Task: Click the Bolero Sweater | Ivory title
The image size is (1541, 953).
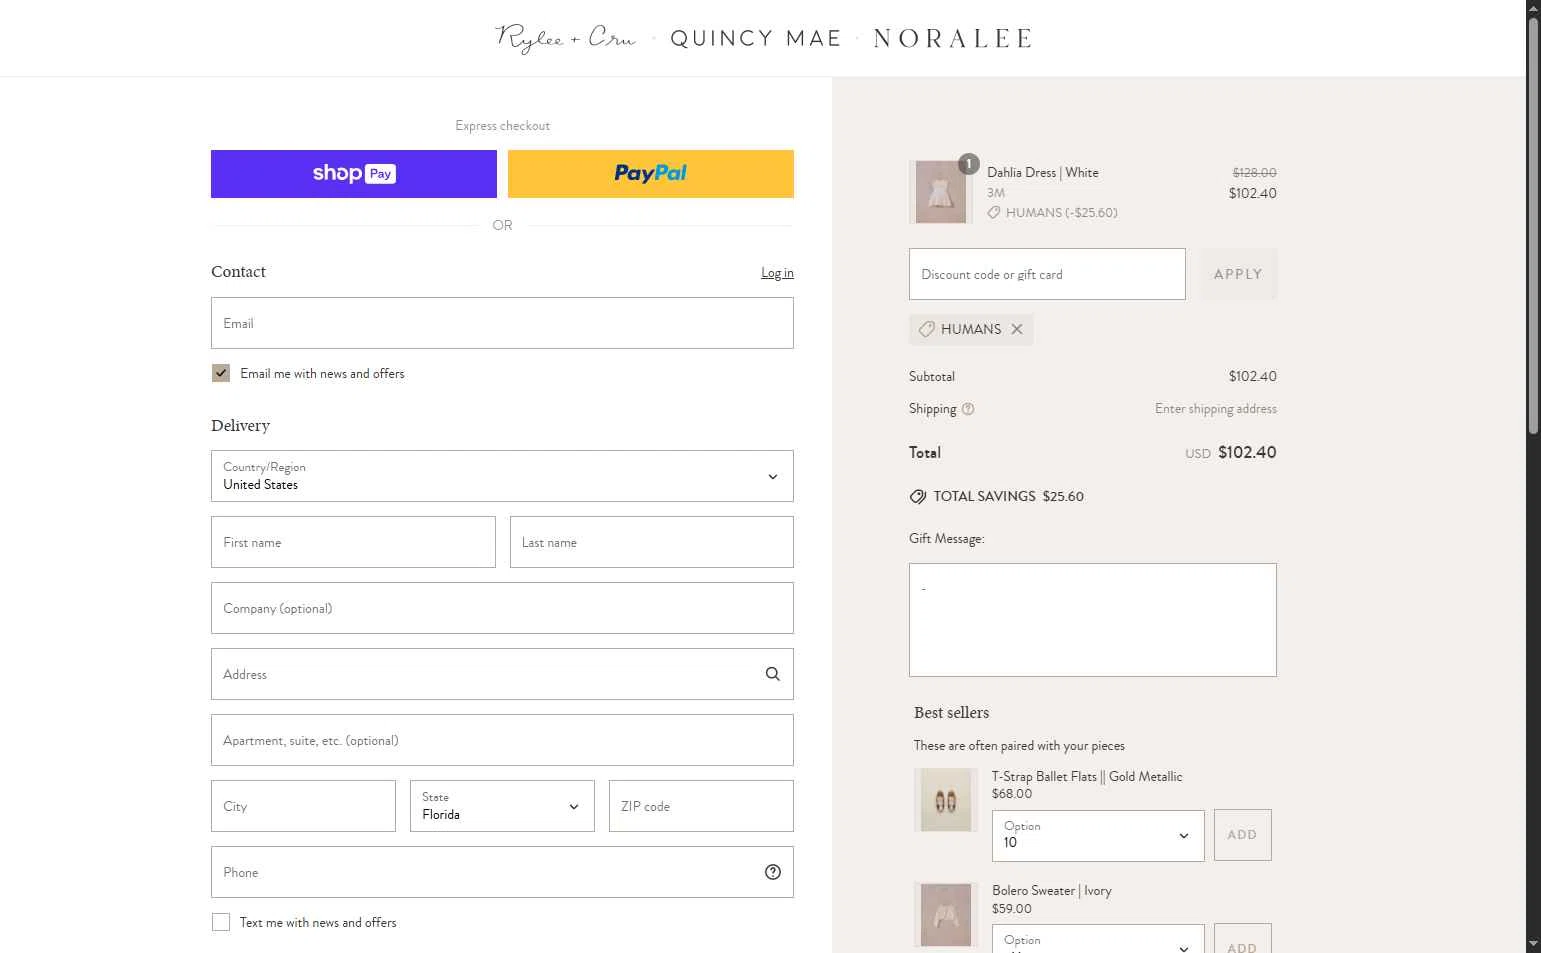Action: 1052,891
